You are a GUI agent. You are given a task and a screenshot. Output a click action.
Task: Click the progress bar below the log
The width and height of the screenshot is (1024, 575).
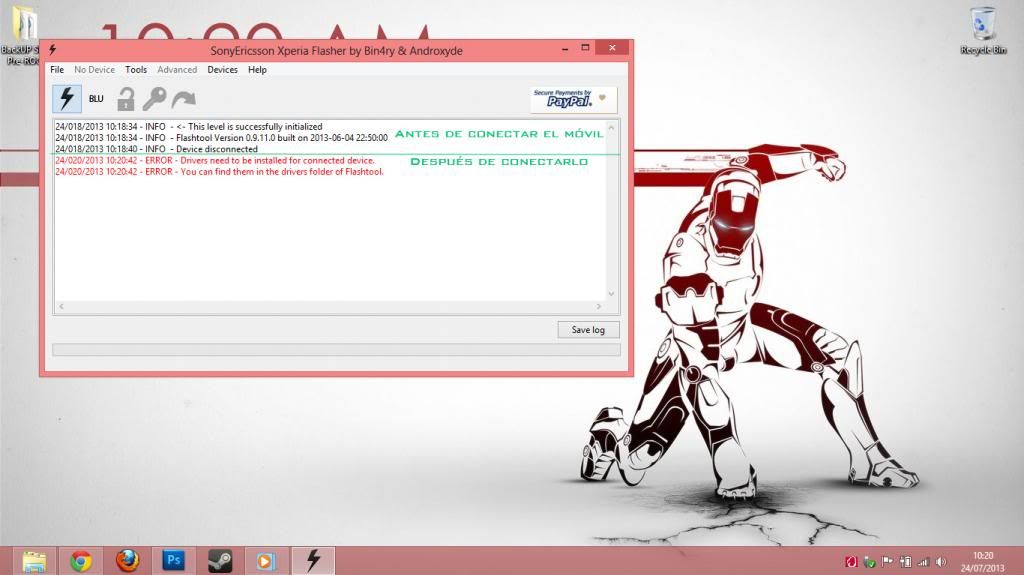click(x=336, y=350)
